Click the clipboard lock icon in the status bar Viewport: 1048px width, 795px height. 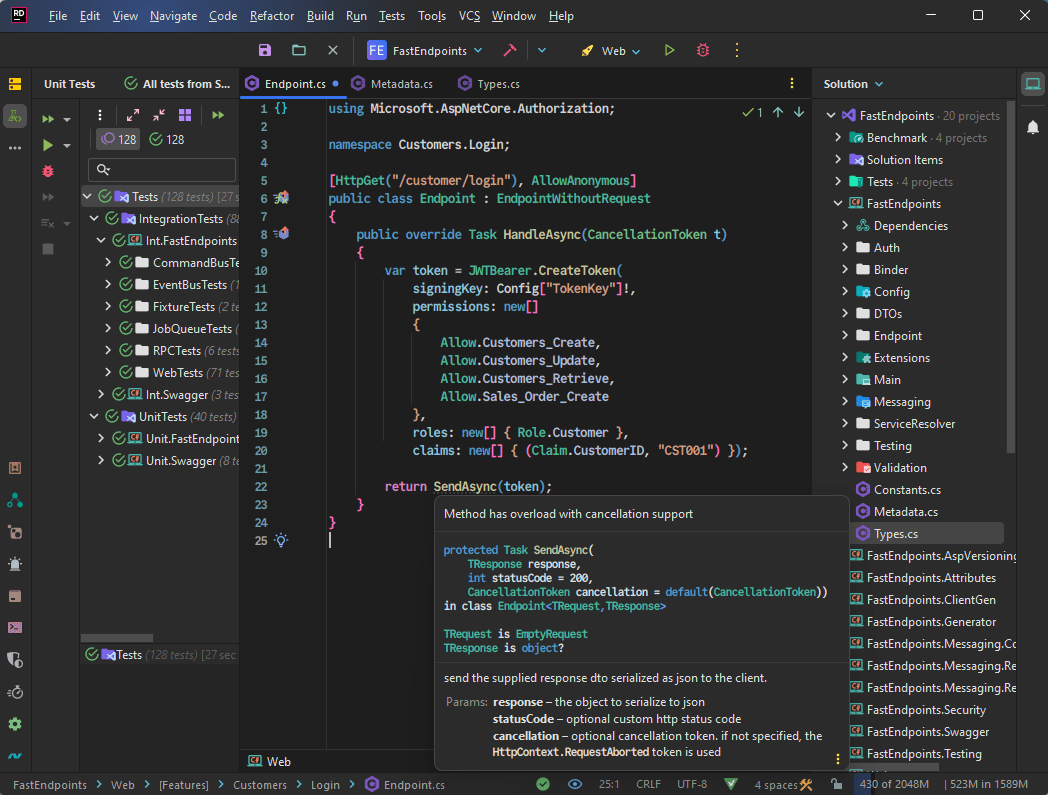(x=834, y=785)
